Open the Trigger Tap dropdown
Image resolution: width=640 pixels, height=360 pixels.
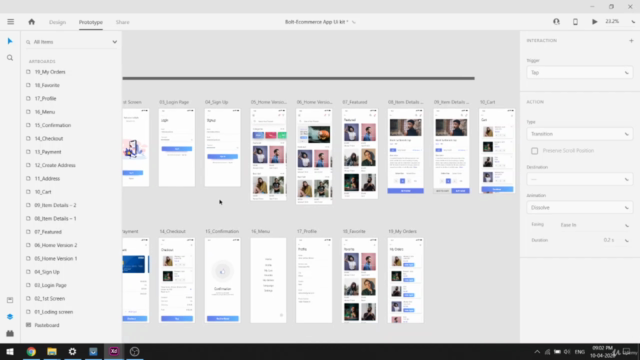point(580,73)
